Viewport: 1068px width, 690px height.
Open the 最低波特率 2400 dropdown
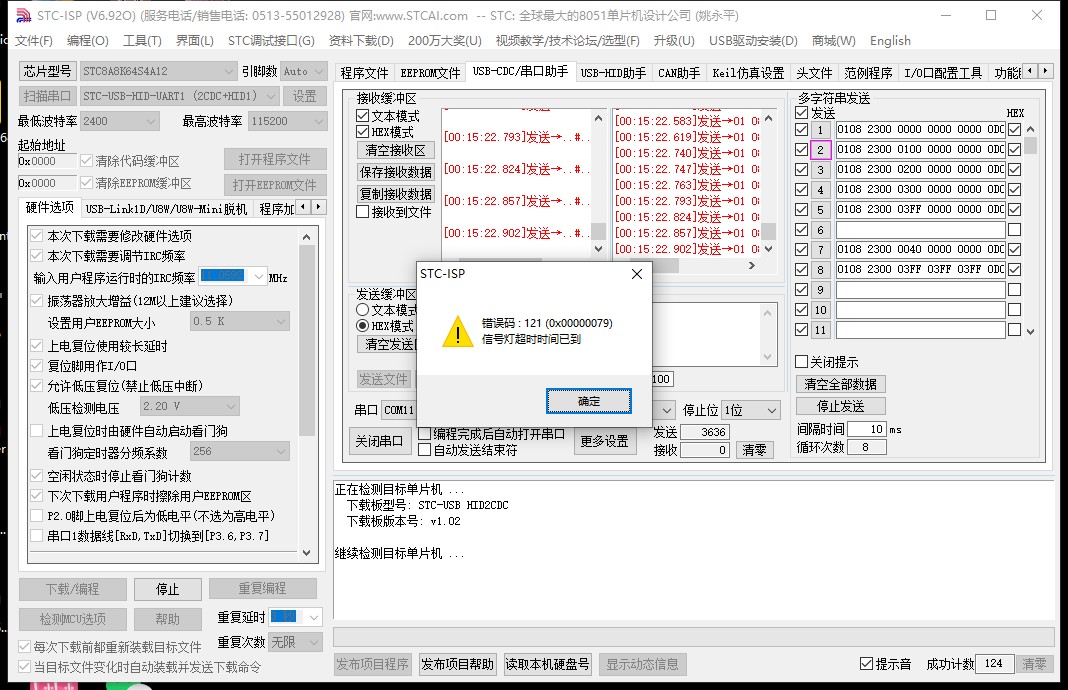(151, 121)
